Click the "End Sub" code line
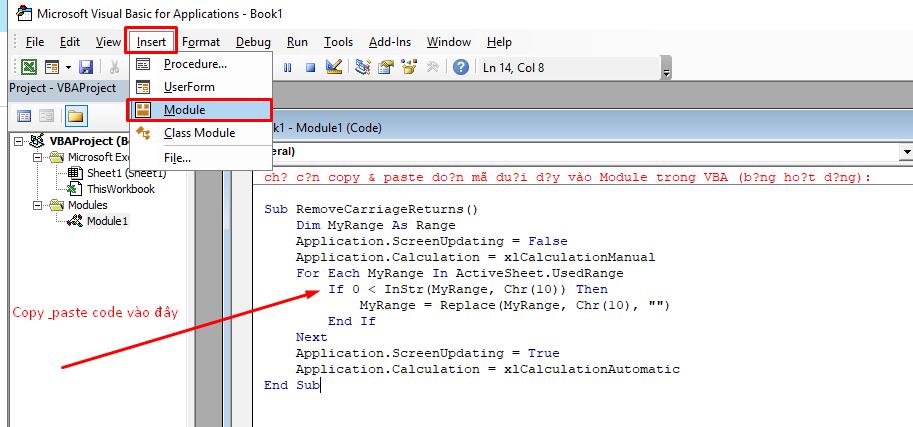The height and width of the screenshot is (427, 913). [x=292, y=385]
